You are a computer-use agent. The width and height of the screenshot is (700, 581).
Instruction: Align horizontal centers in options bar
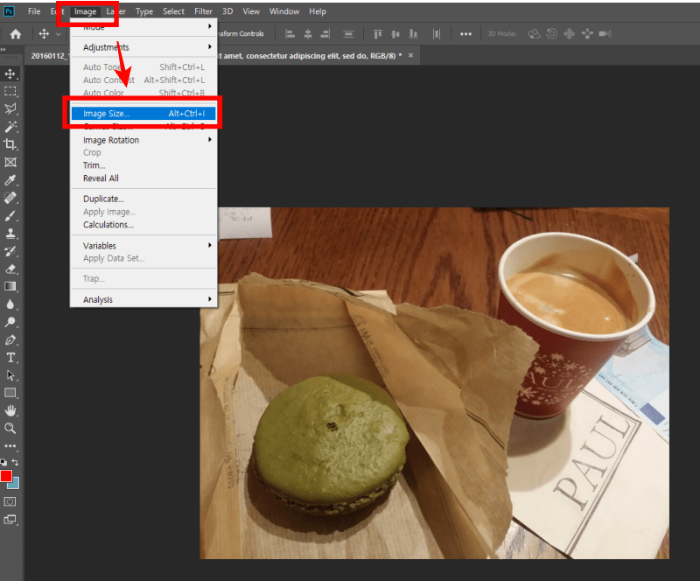(308, 34)
